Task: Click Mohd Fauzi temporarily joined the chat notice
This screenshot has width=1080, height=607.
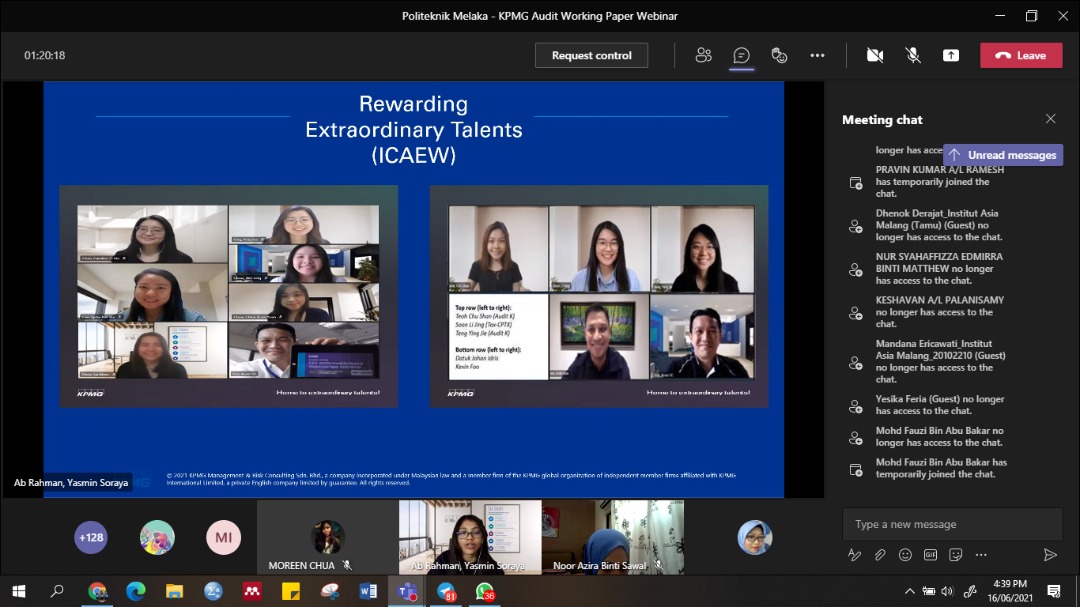Action: [x=941, y=469]
